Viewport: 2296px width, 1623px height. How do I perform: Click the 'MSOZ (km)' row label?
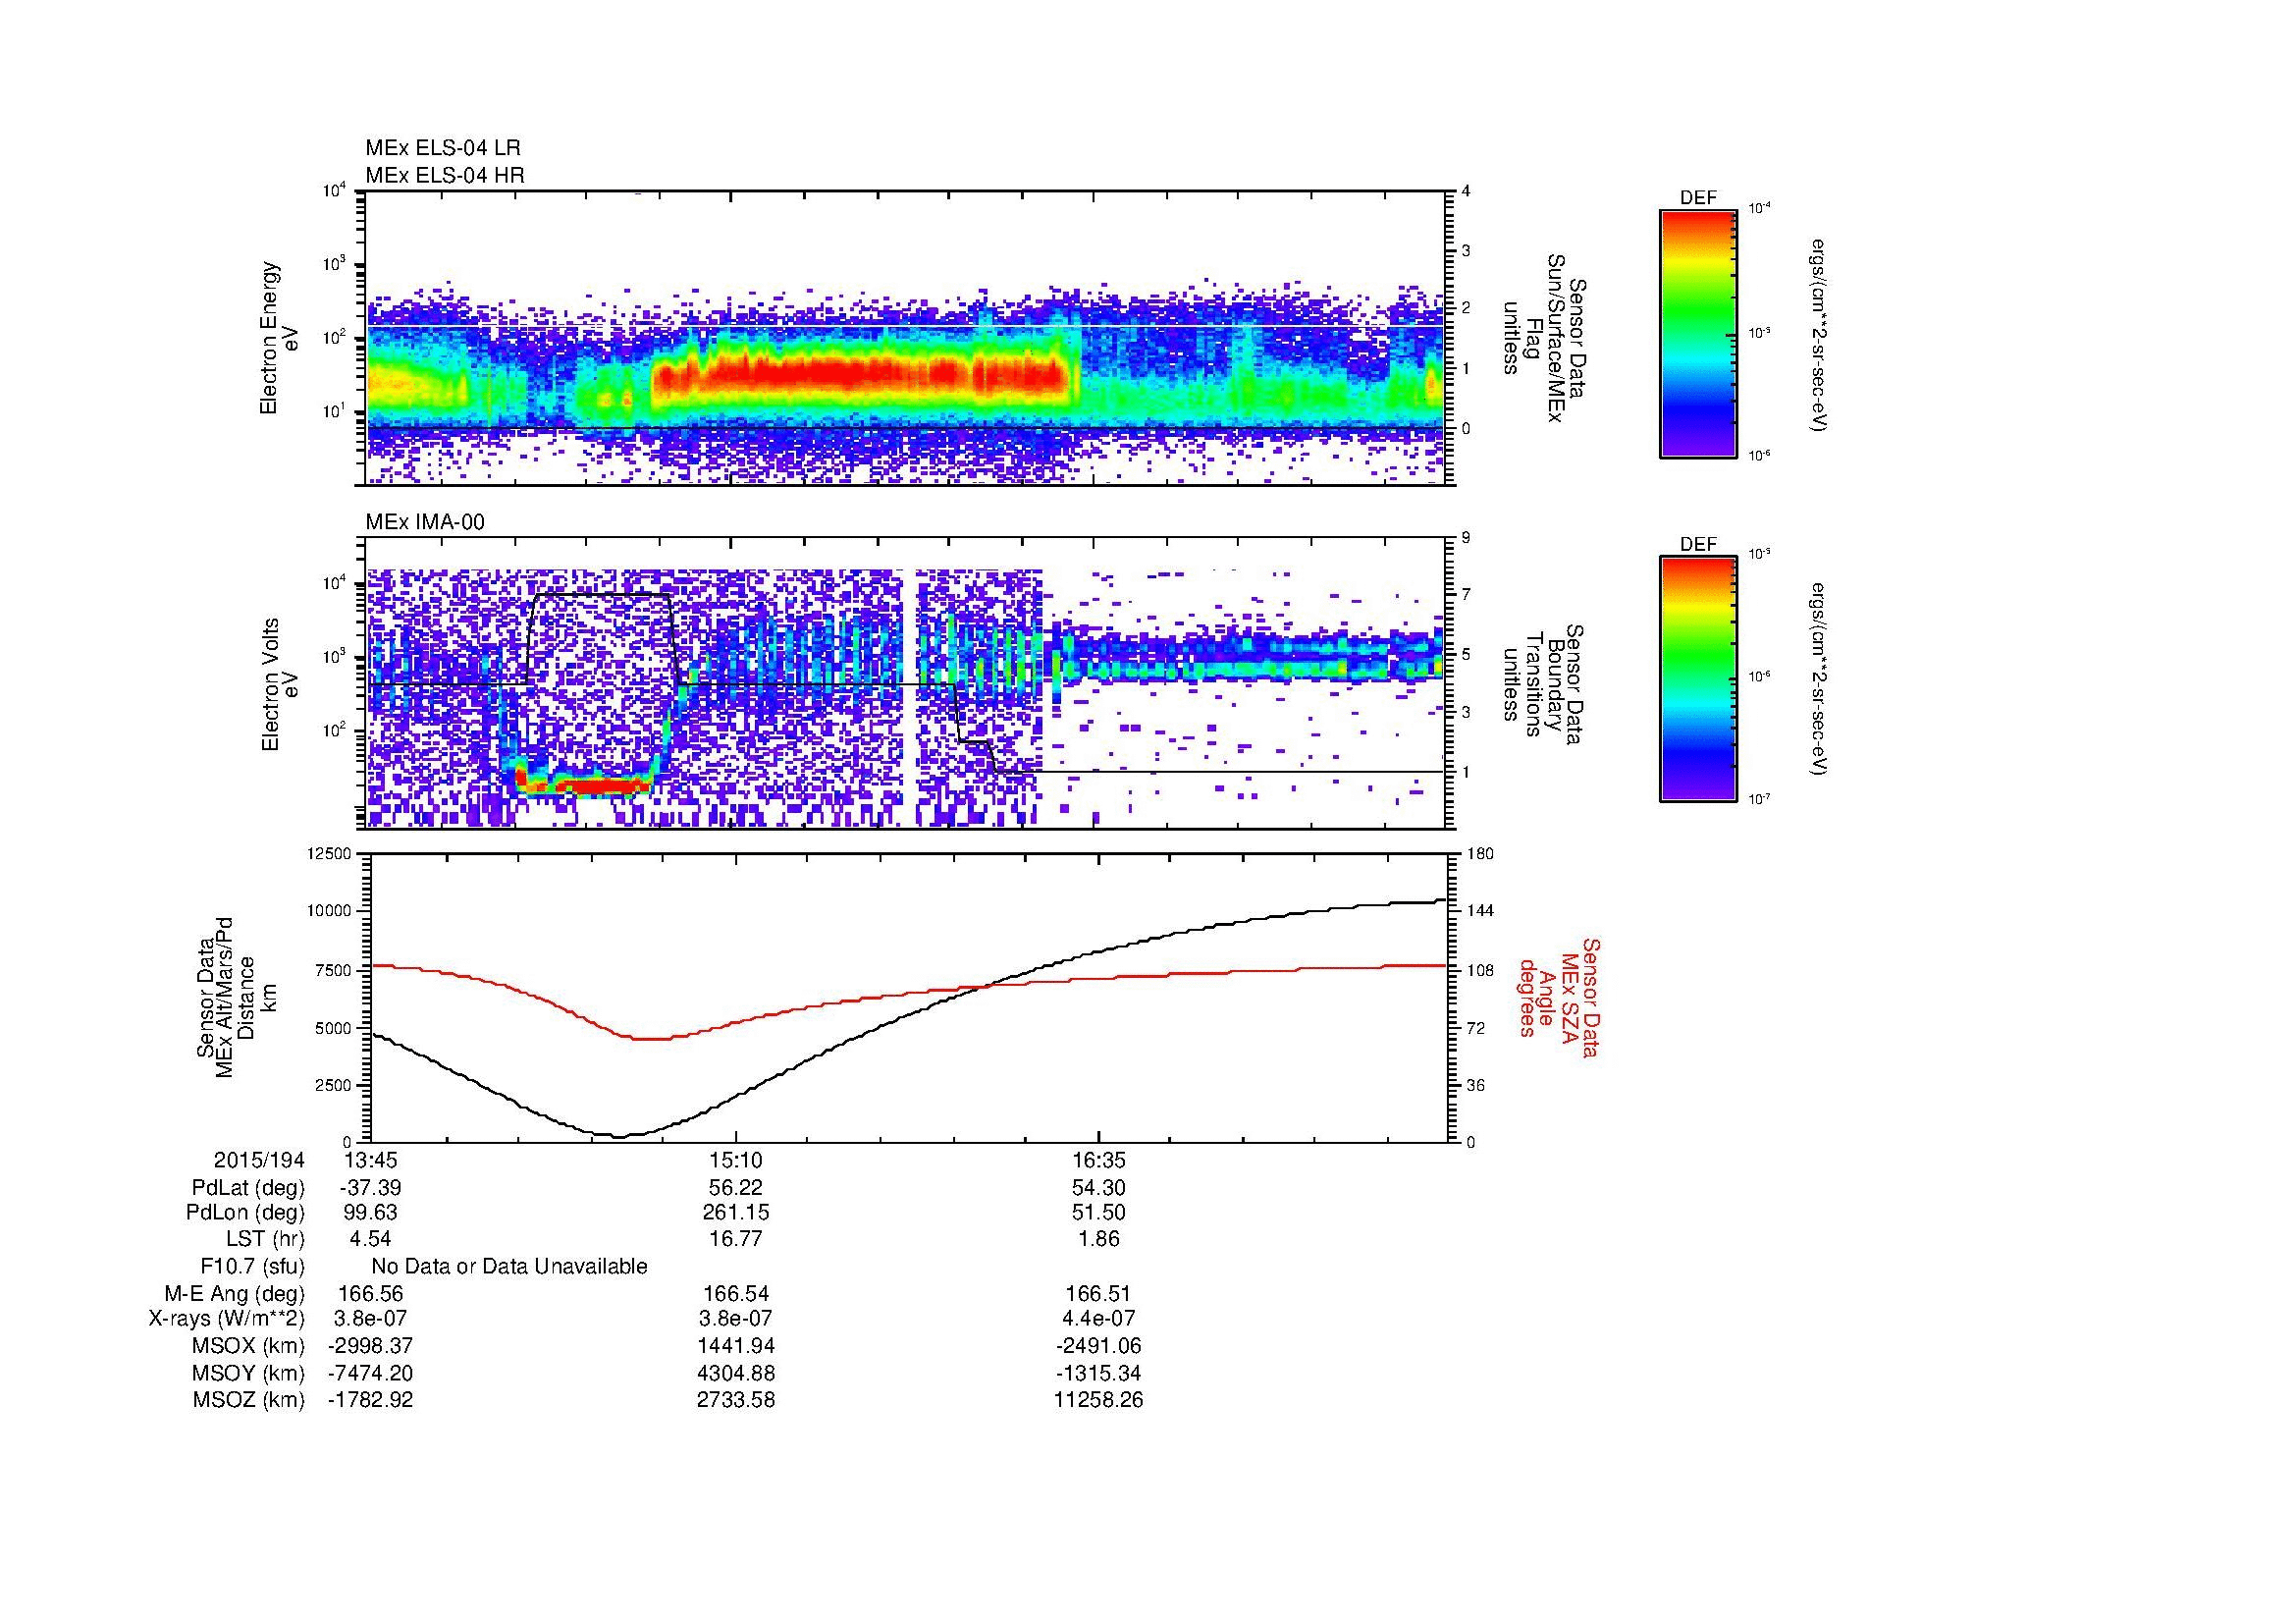pyautogui.click(x=248, y=1400)
